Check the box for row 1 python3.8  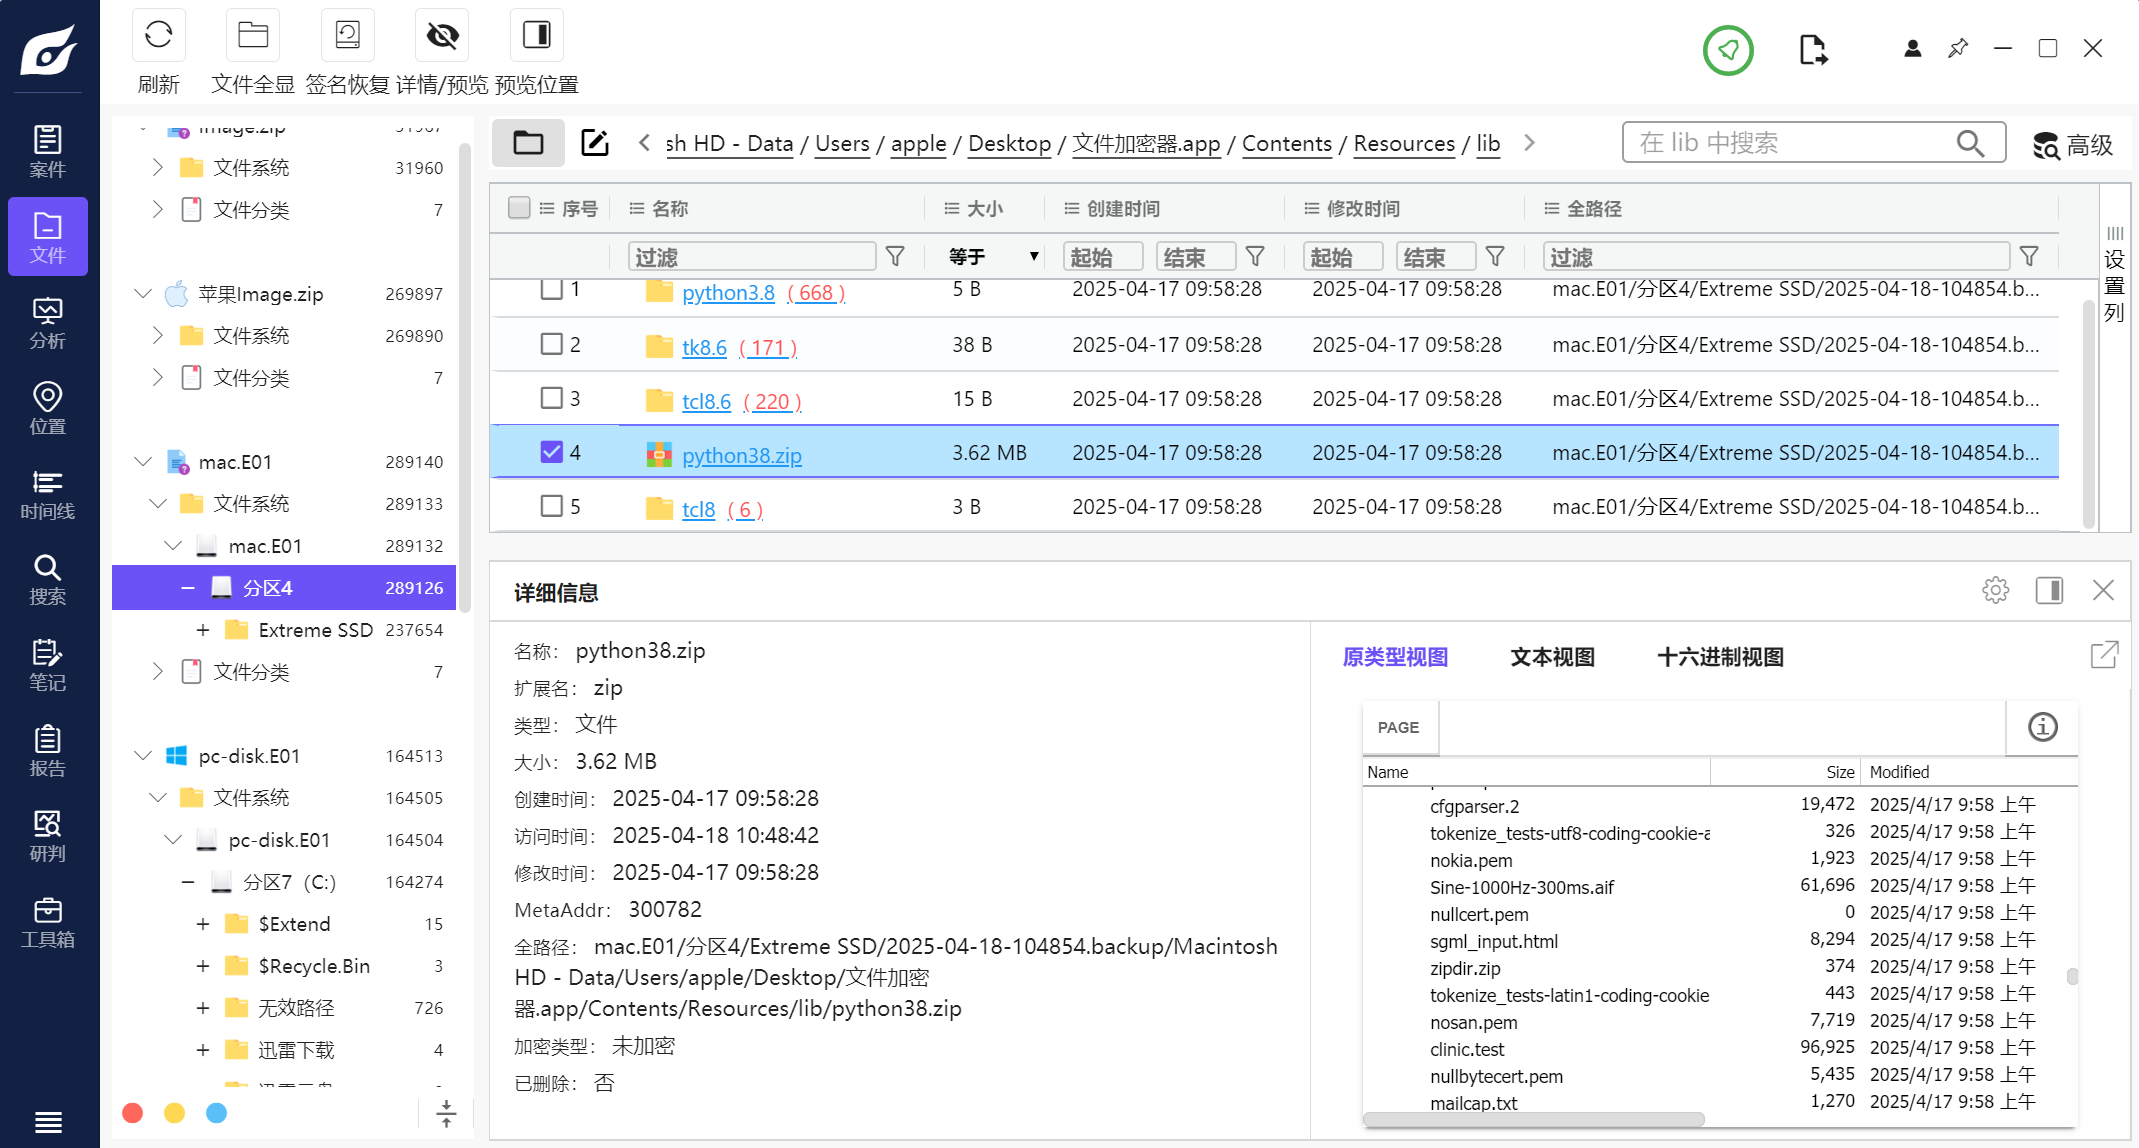(551, 289)
